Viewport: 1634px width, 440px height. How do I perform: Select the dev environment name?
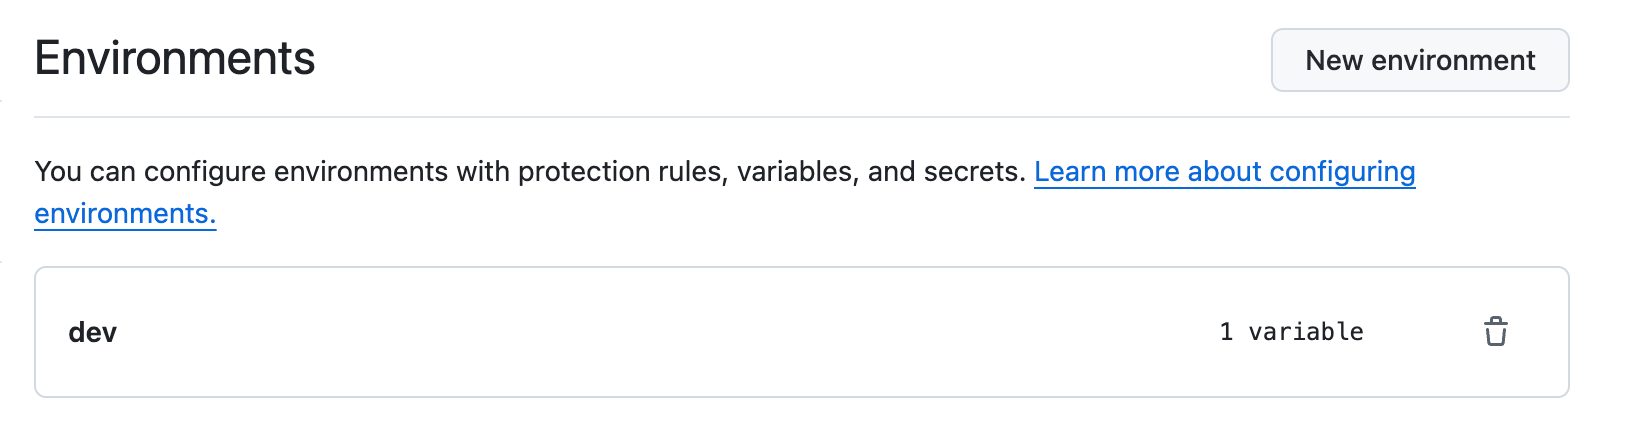[x=93, y=332]
